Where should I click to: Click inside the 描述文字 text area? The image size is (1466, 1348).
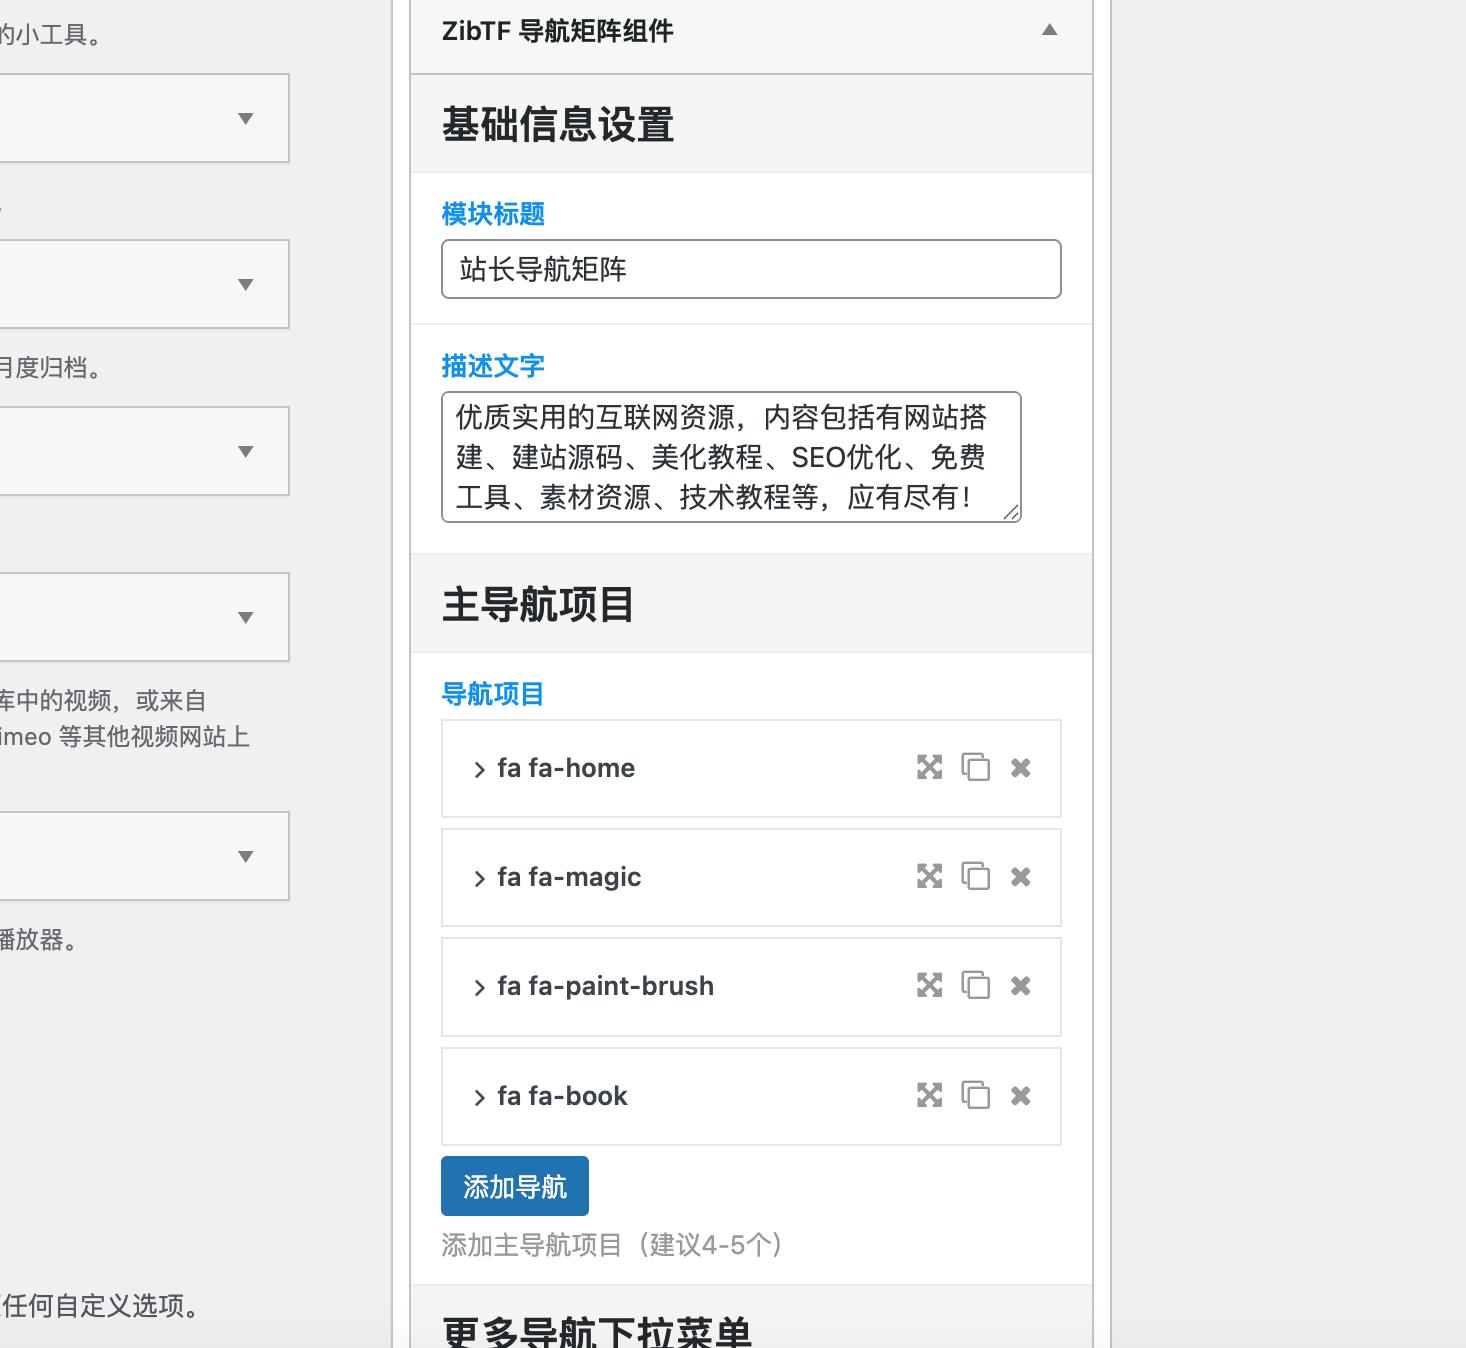[x=730, y=457]
